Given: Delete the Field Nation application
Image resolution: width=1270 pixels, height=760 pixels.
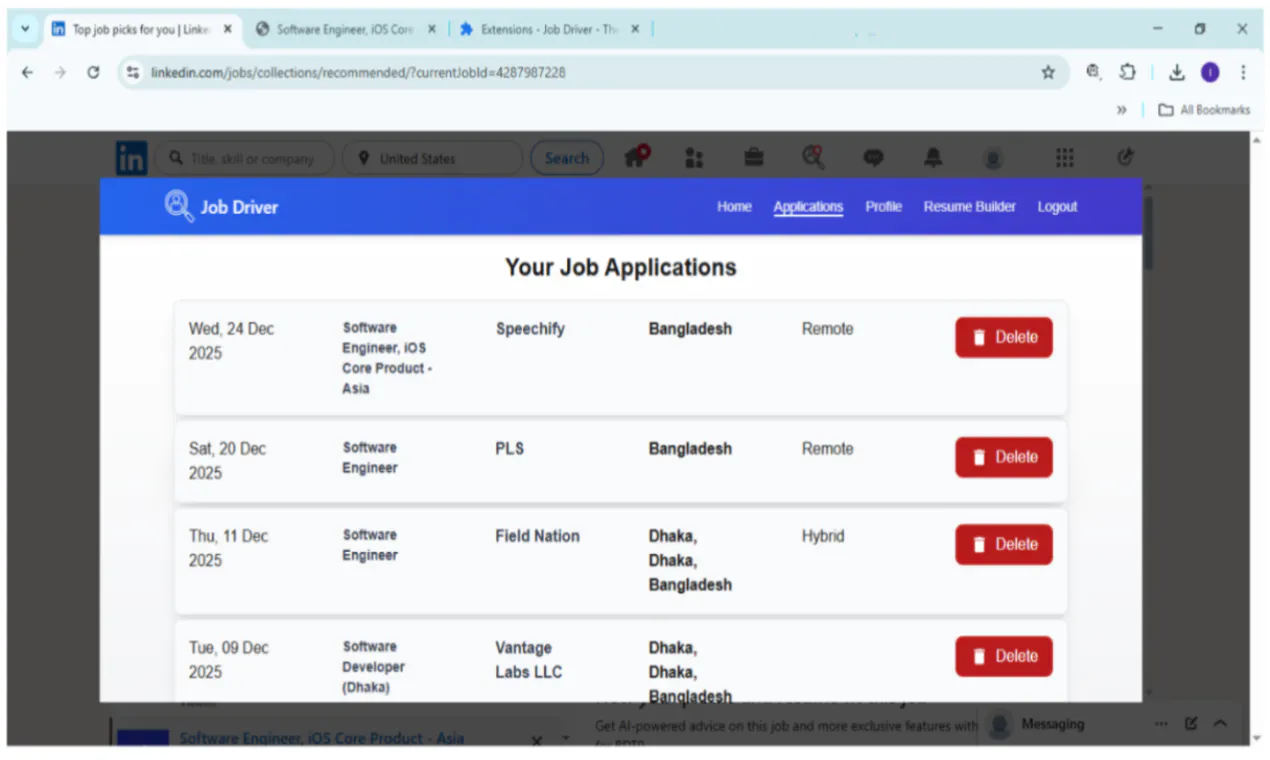Looking at the screenshot, I should (x=1004, y=544).
